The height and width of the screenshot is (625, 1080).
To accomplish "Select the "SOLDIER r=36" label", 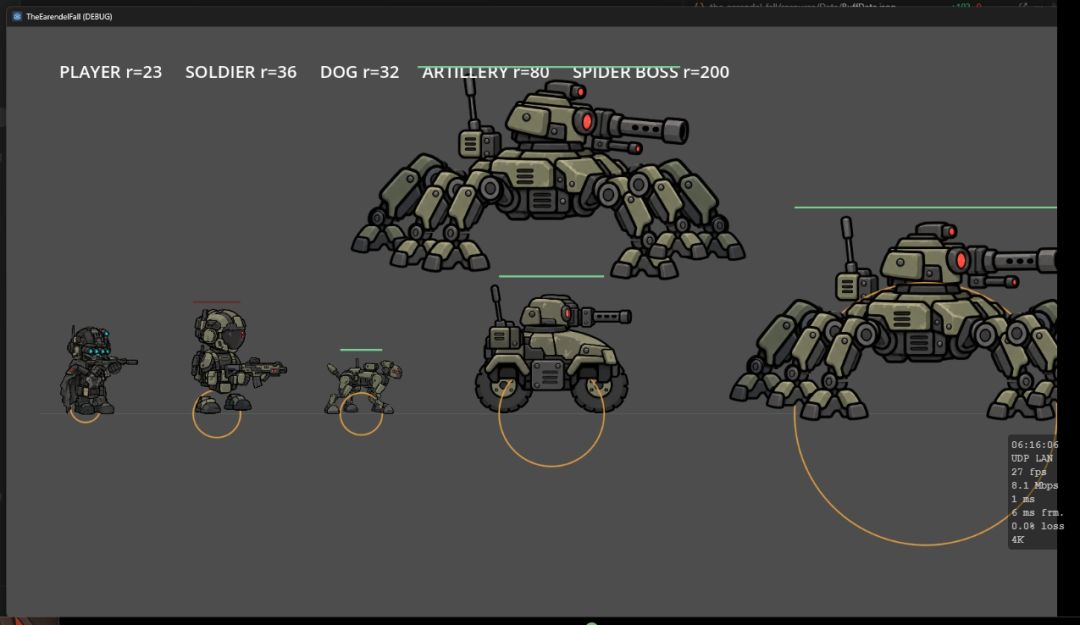I will (x=241, y=72).
